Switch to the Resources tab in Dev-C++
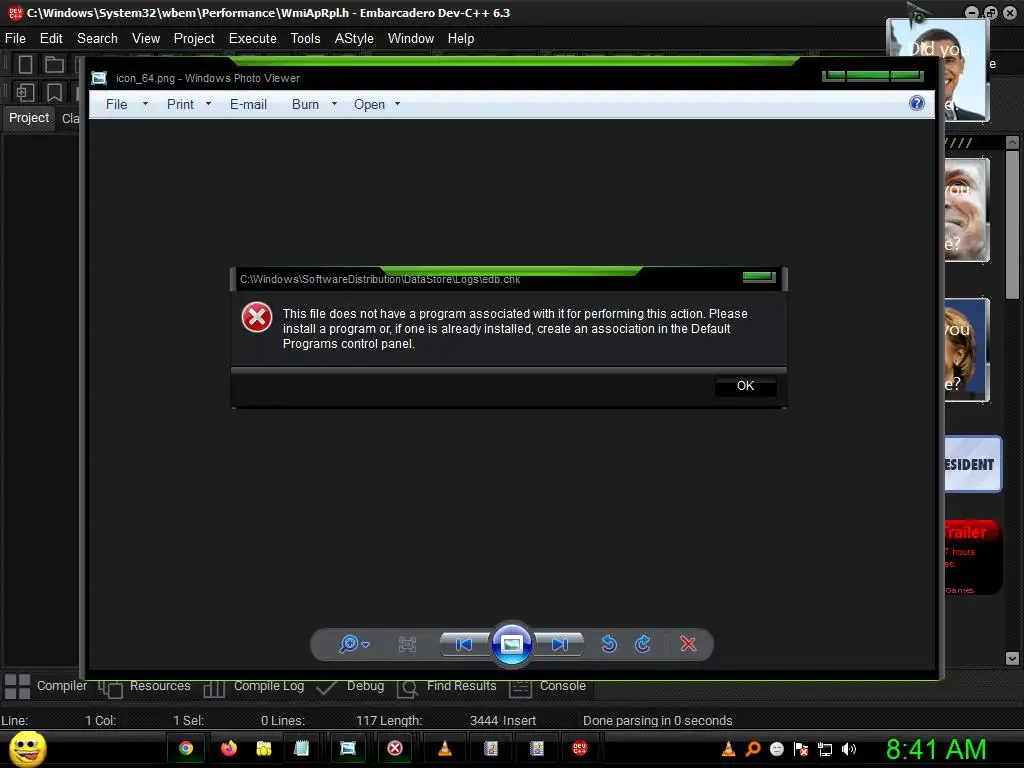 144,686
